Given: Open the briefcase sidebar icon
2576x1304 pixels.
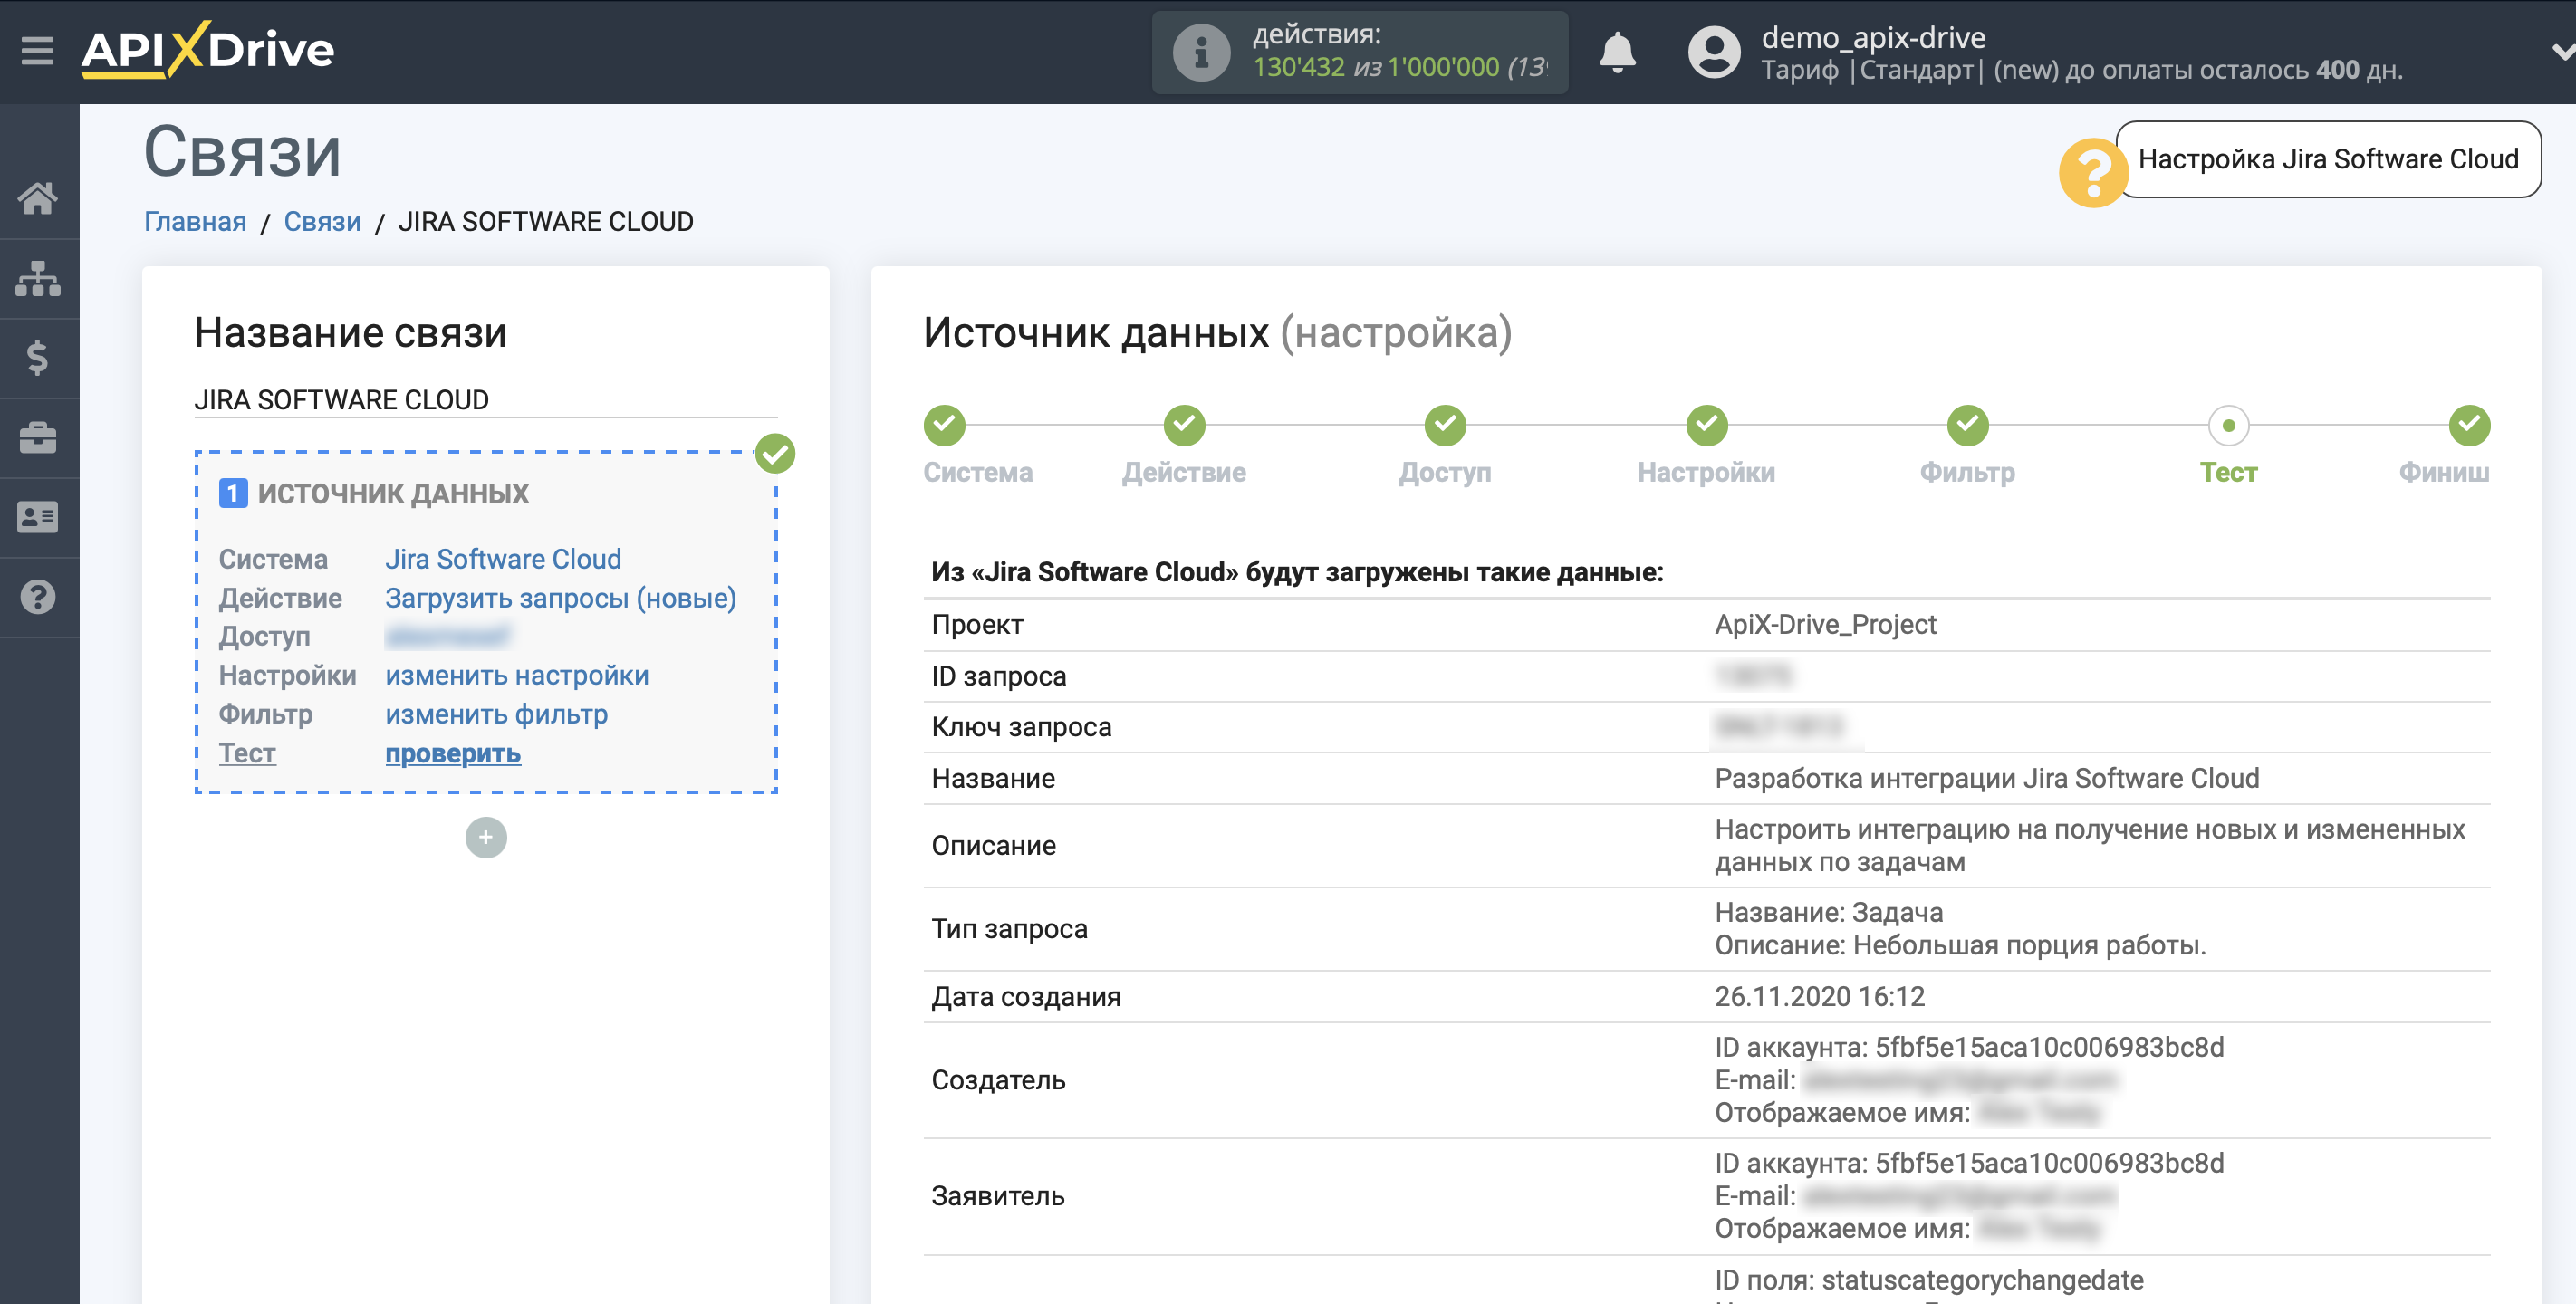Looking at the screenshot, I should pos(38,437).
